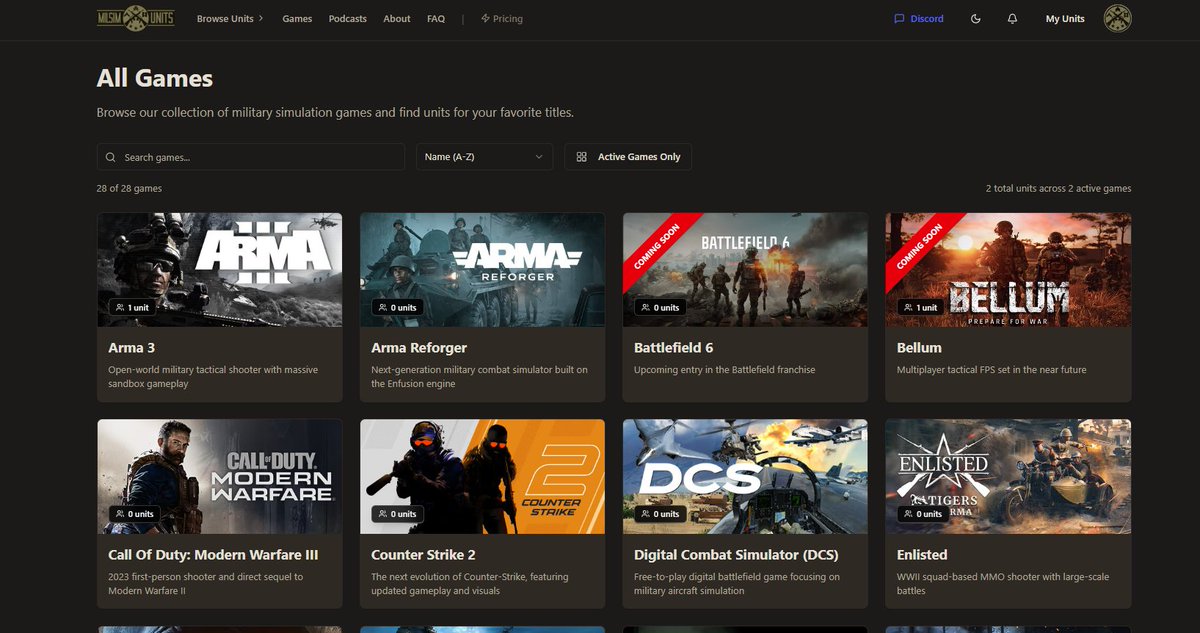This screenshot has height=633, width=1200.
Task: Open the Pricing page
Action: click(x=501, y=19)
